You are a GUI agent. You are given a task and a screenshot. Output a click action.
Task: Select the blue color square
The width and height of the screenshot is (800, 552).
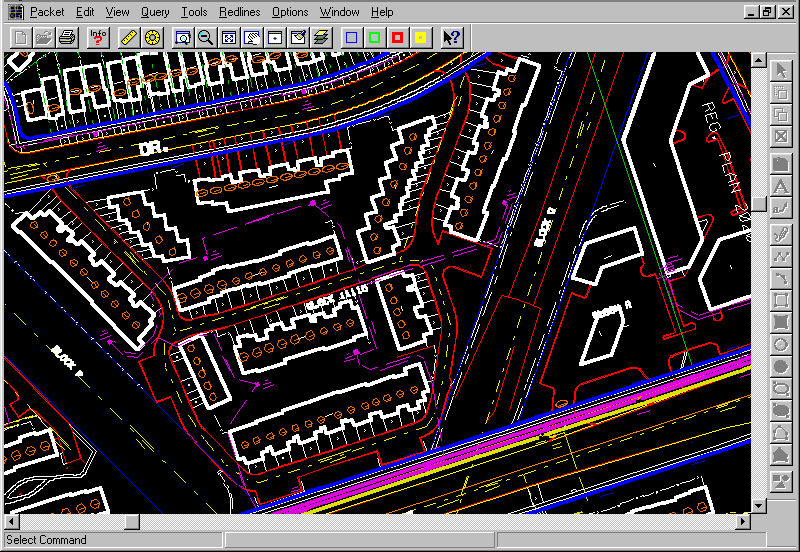tap(351, 37)
